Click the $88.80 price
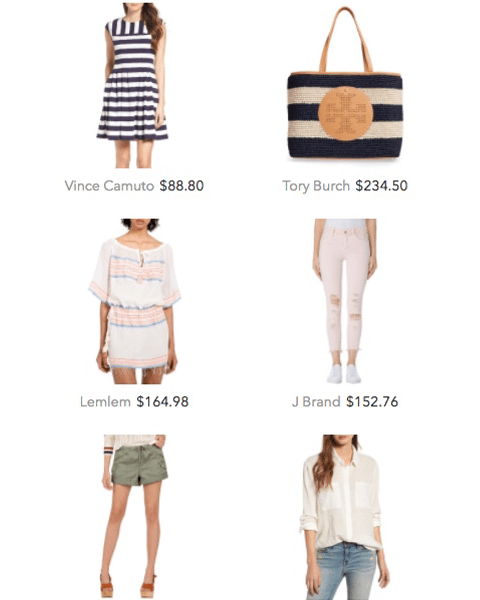The image size is (480, 600). [x=182, y=186]
